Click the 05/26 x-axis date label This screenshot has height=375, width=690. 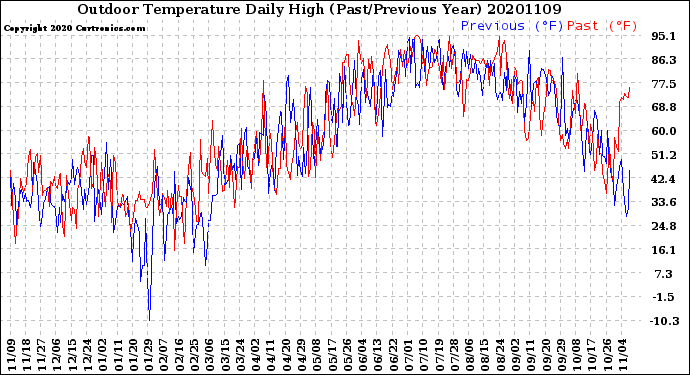point(346,355)
